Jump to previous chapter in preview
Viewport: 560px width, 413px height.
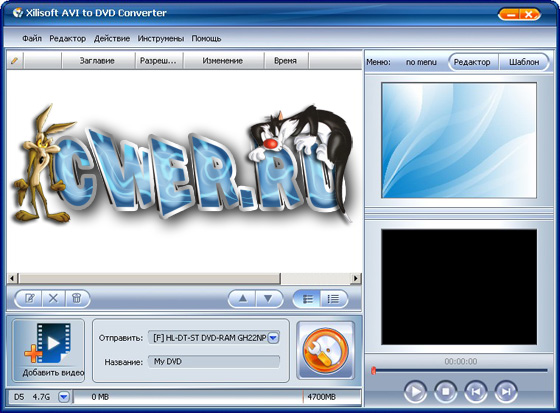coord(475,392)
